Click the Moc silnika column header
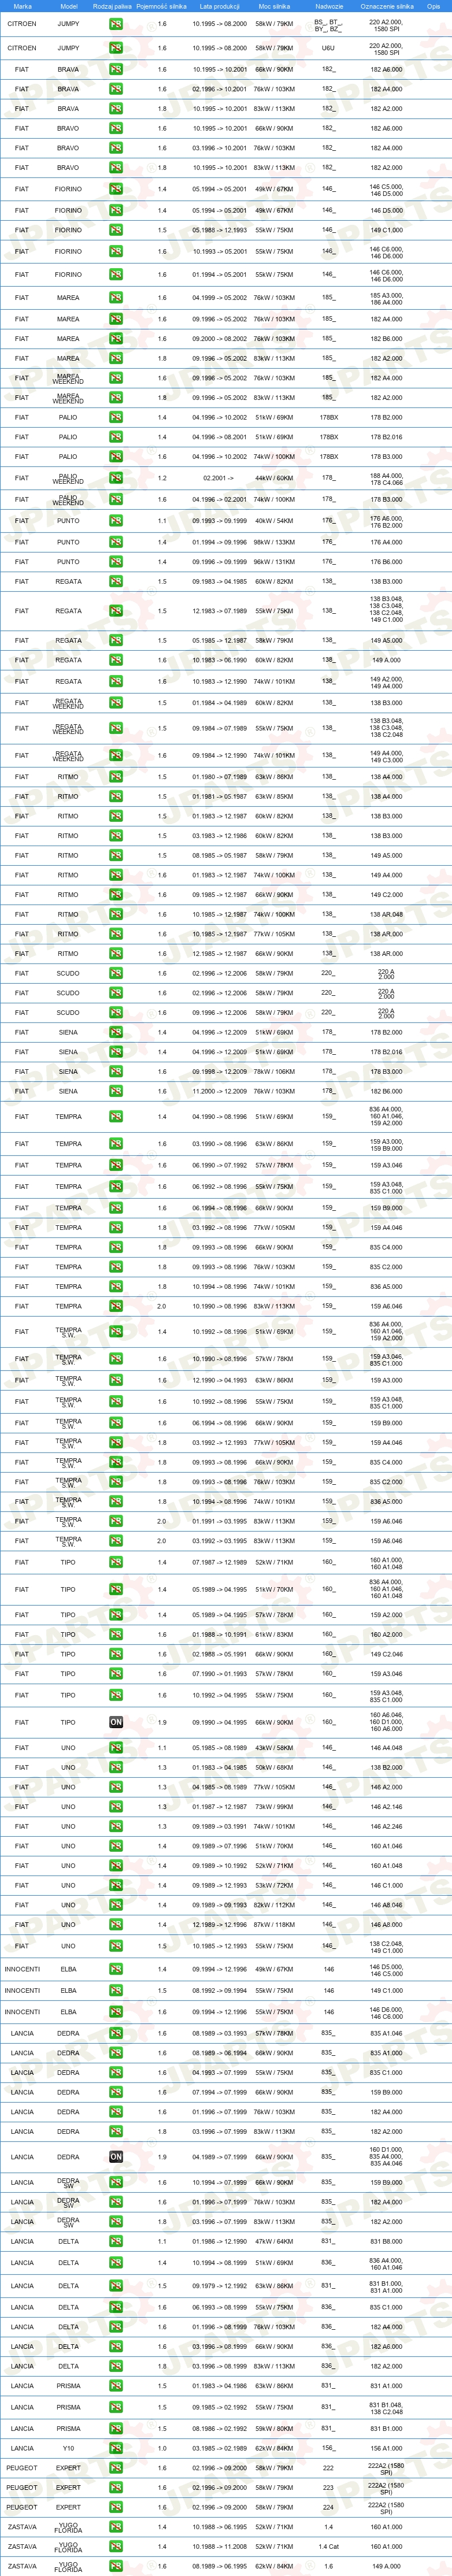 pyautogui.click(x=274, y=6)
